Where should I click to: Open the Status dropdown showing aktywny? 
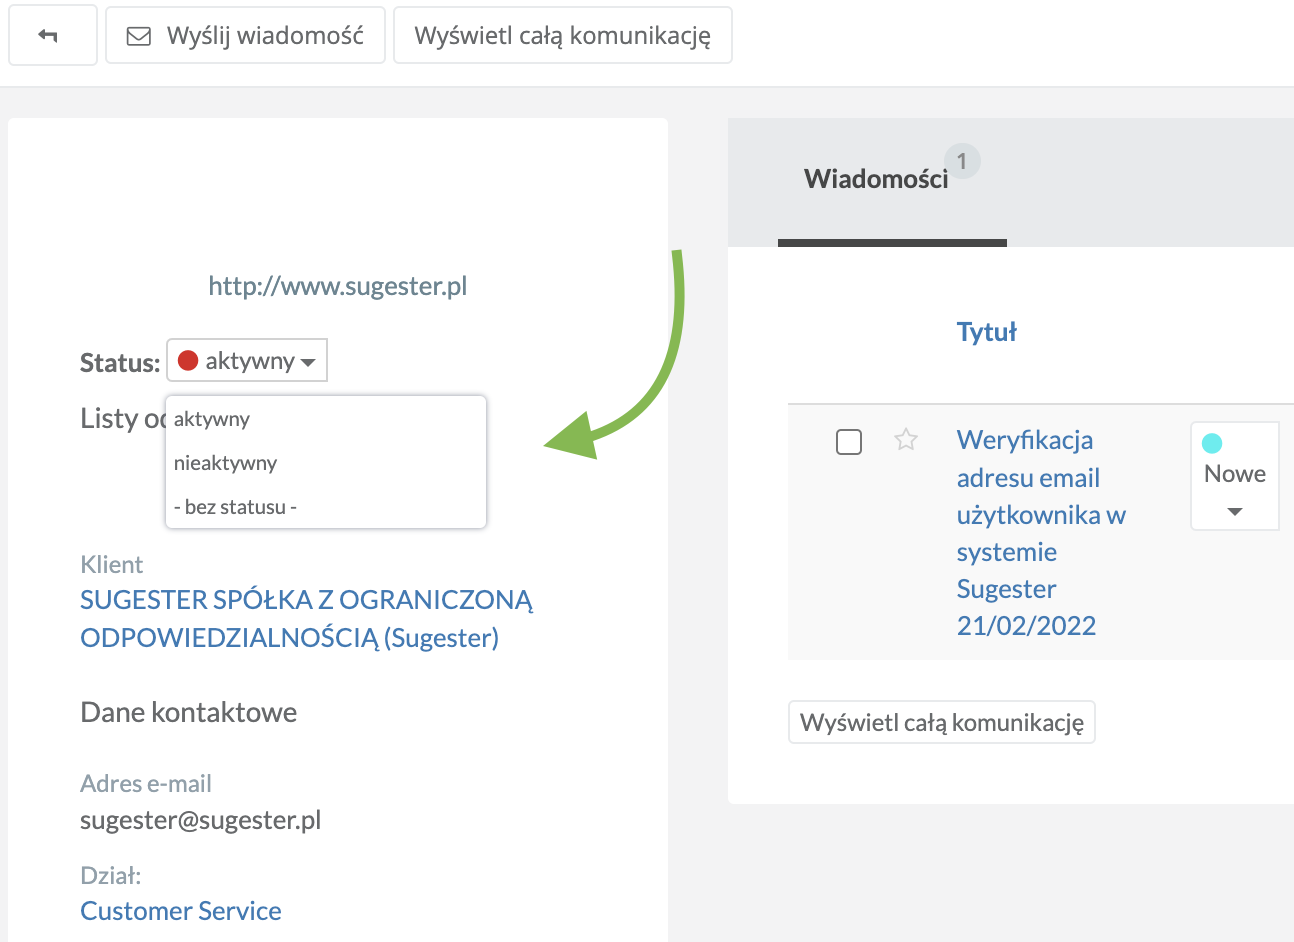[x=246, y=360]
